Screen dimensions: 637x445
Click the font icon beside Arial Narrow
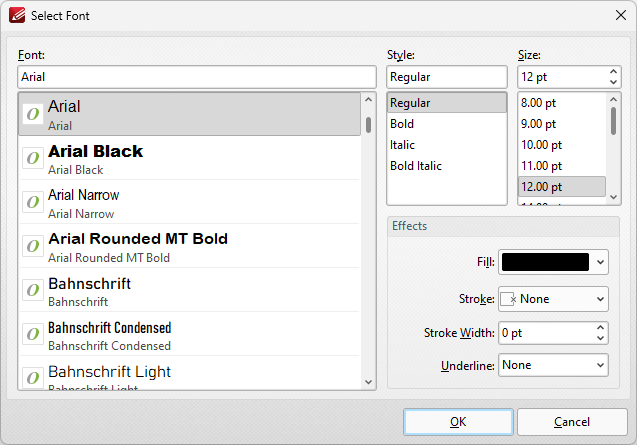tap(32, 202)
